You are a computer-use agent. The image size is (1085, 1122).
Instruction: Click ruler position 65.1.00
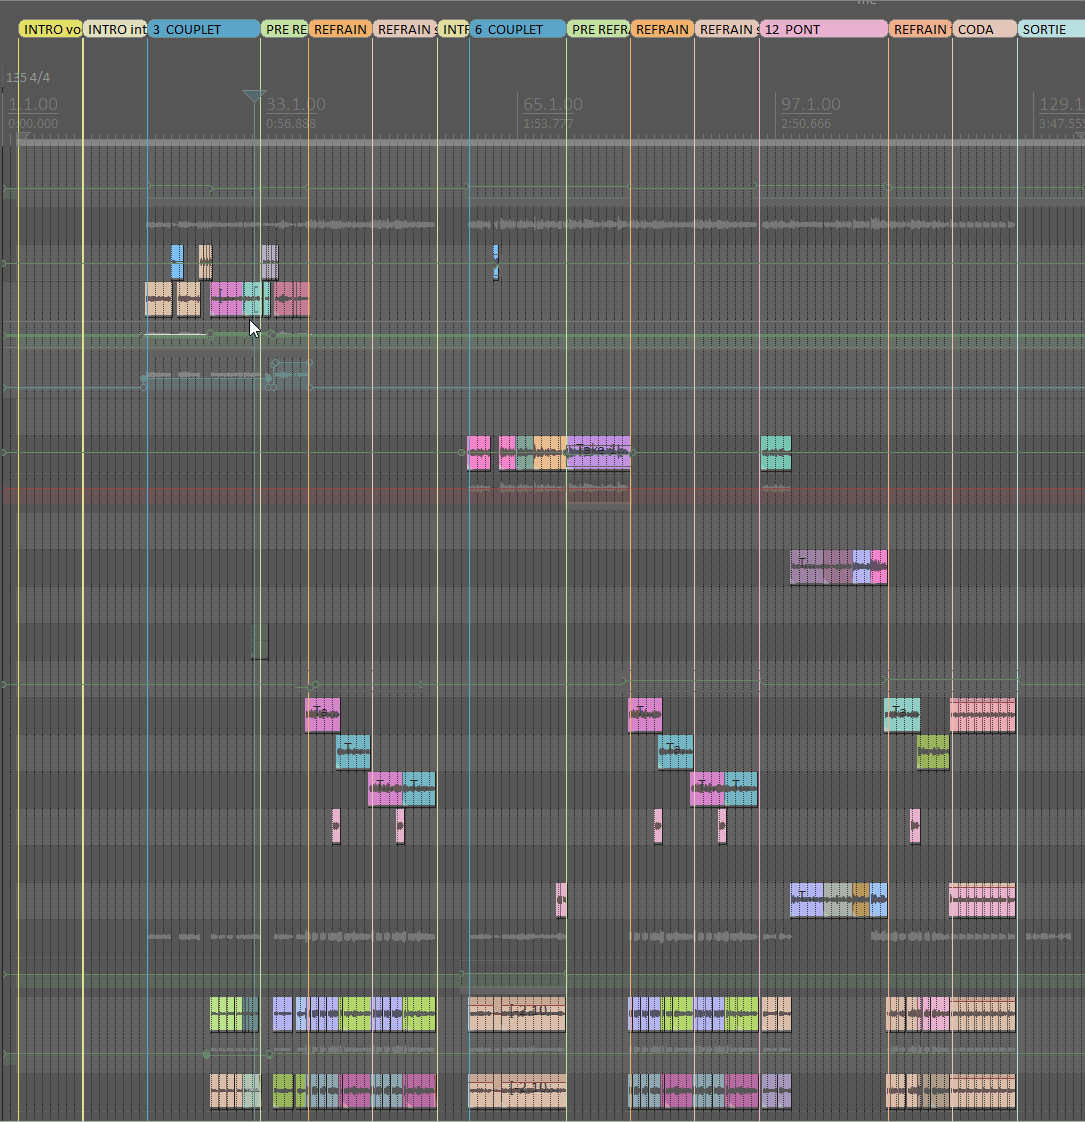[553, 104]
